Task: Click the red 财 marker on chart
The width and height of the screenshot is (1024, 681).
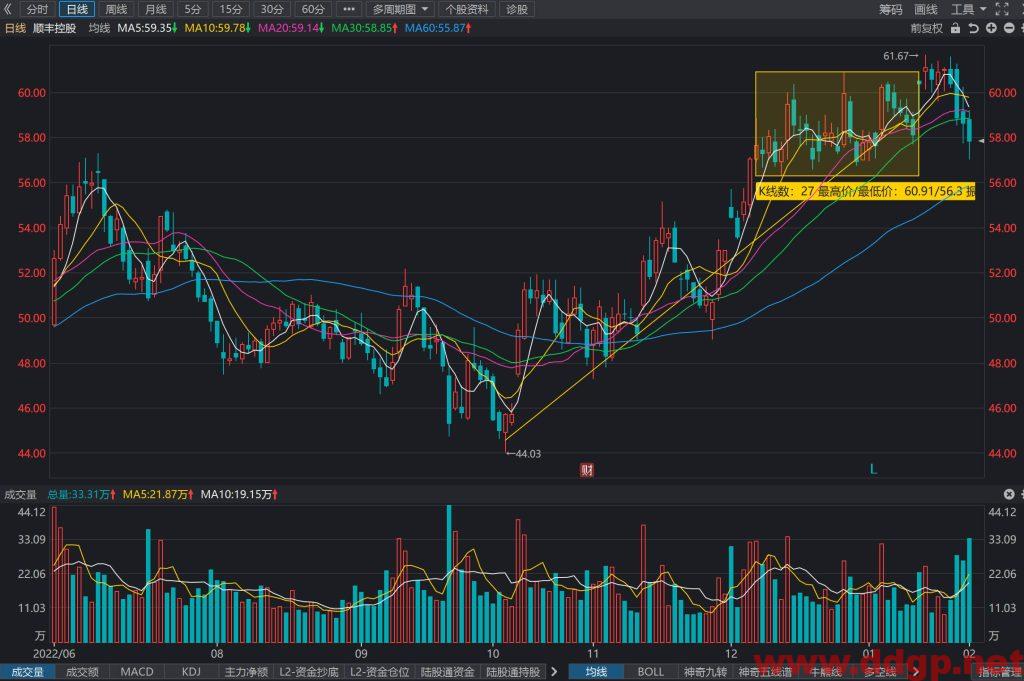Action: pyautogui.click(x=586, y=469)
